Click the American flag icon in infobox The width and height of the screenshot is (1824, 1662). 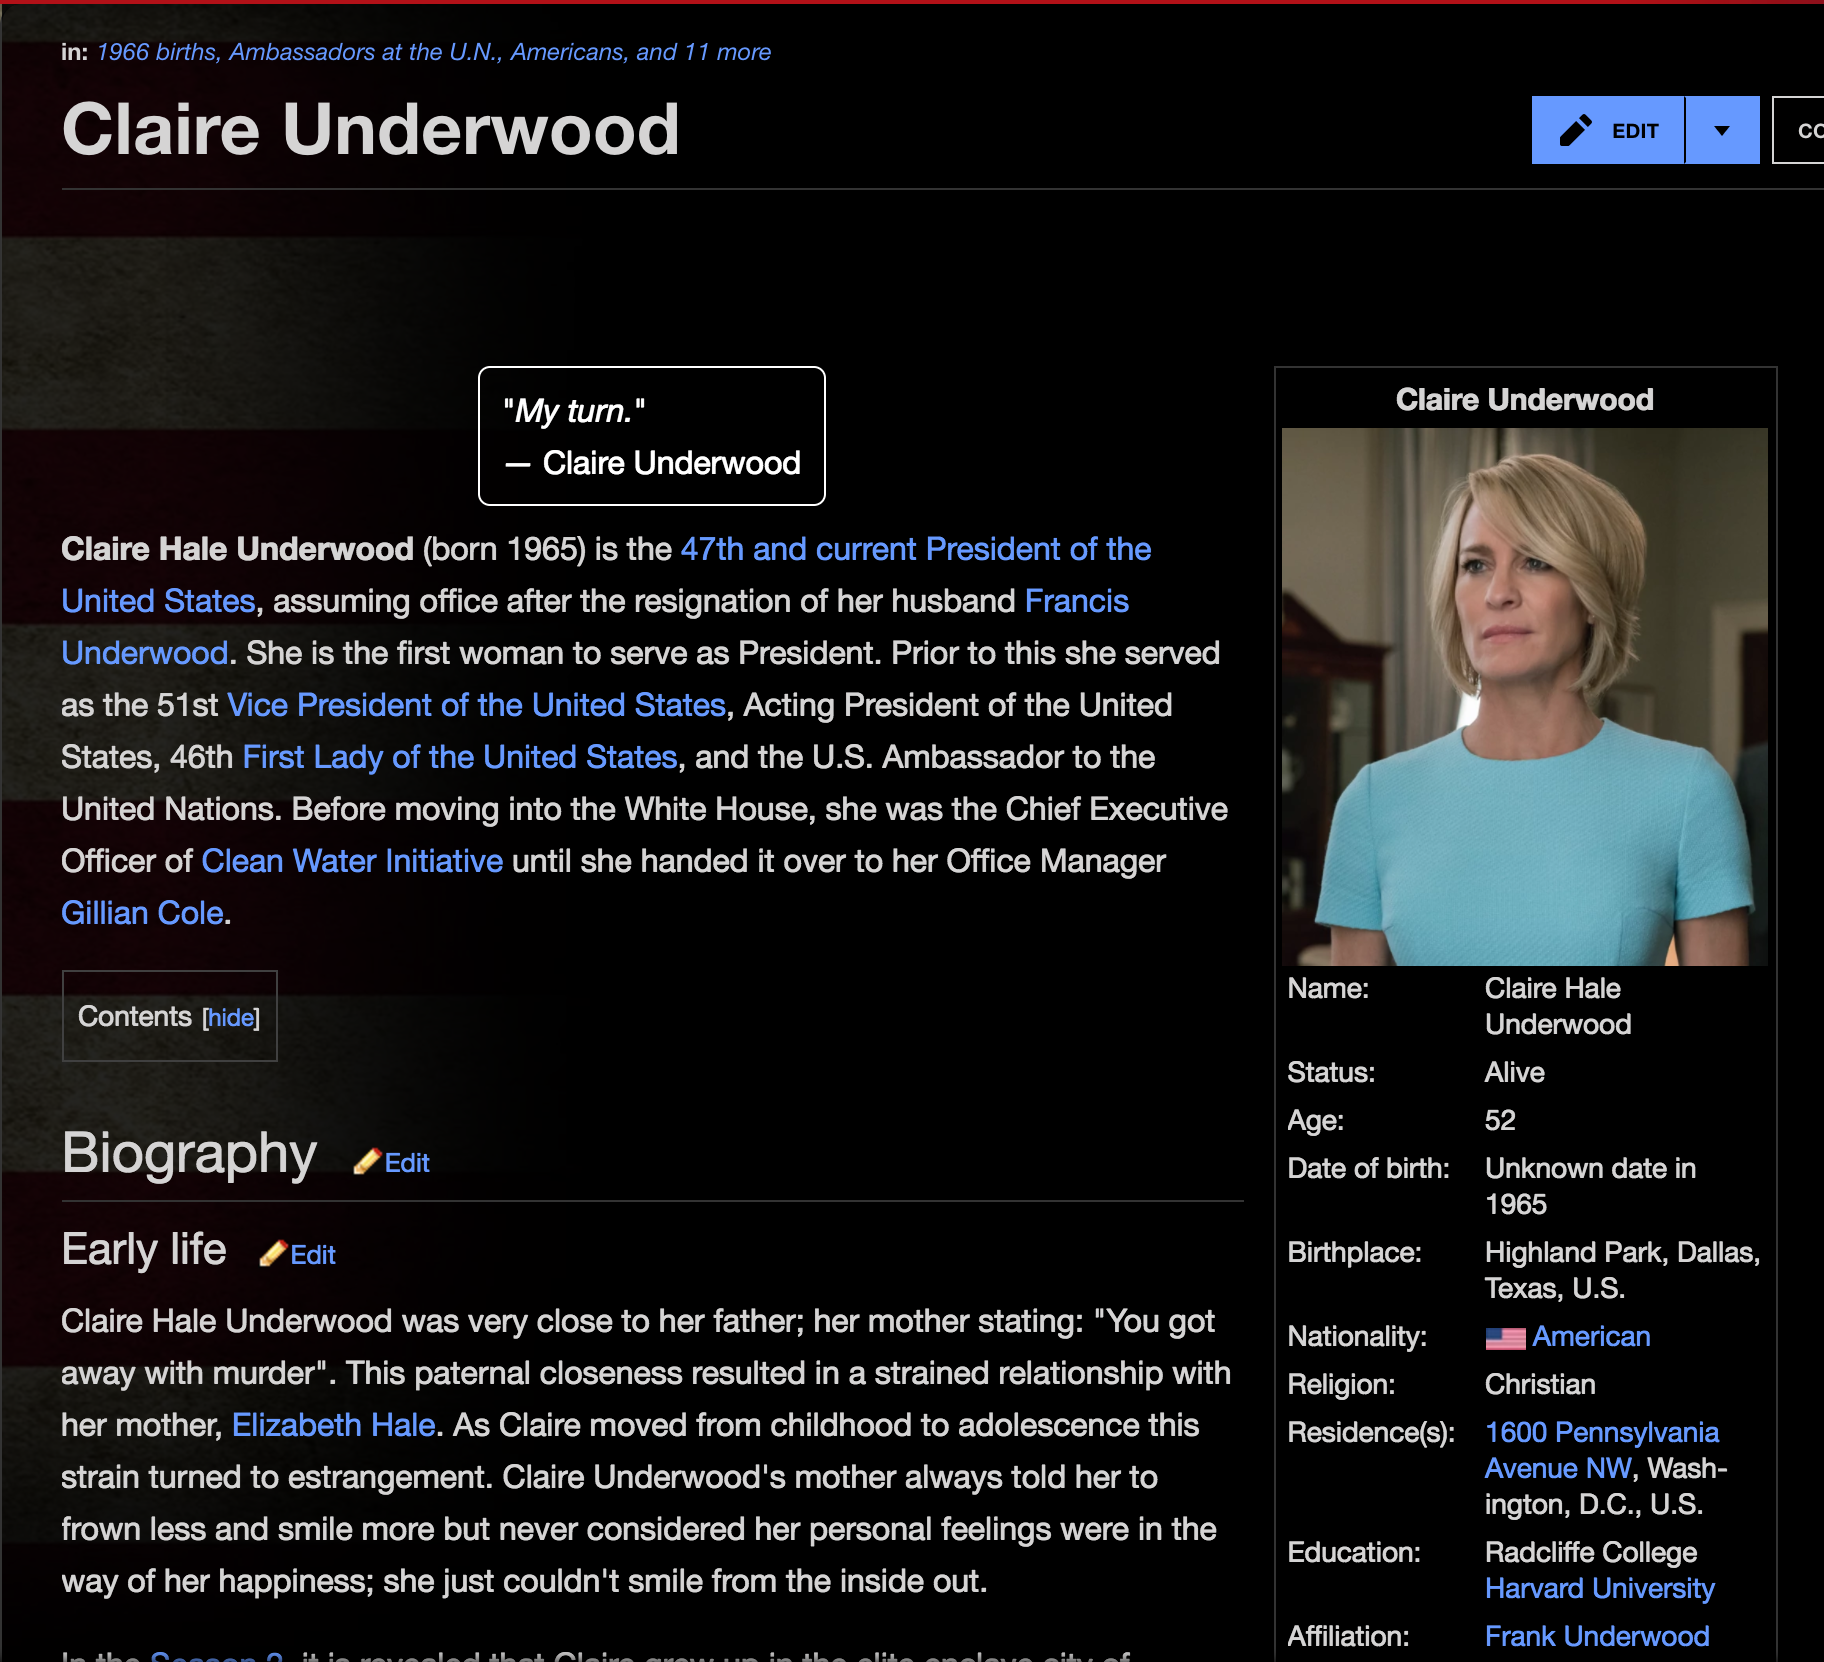coord(1505,1338)
